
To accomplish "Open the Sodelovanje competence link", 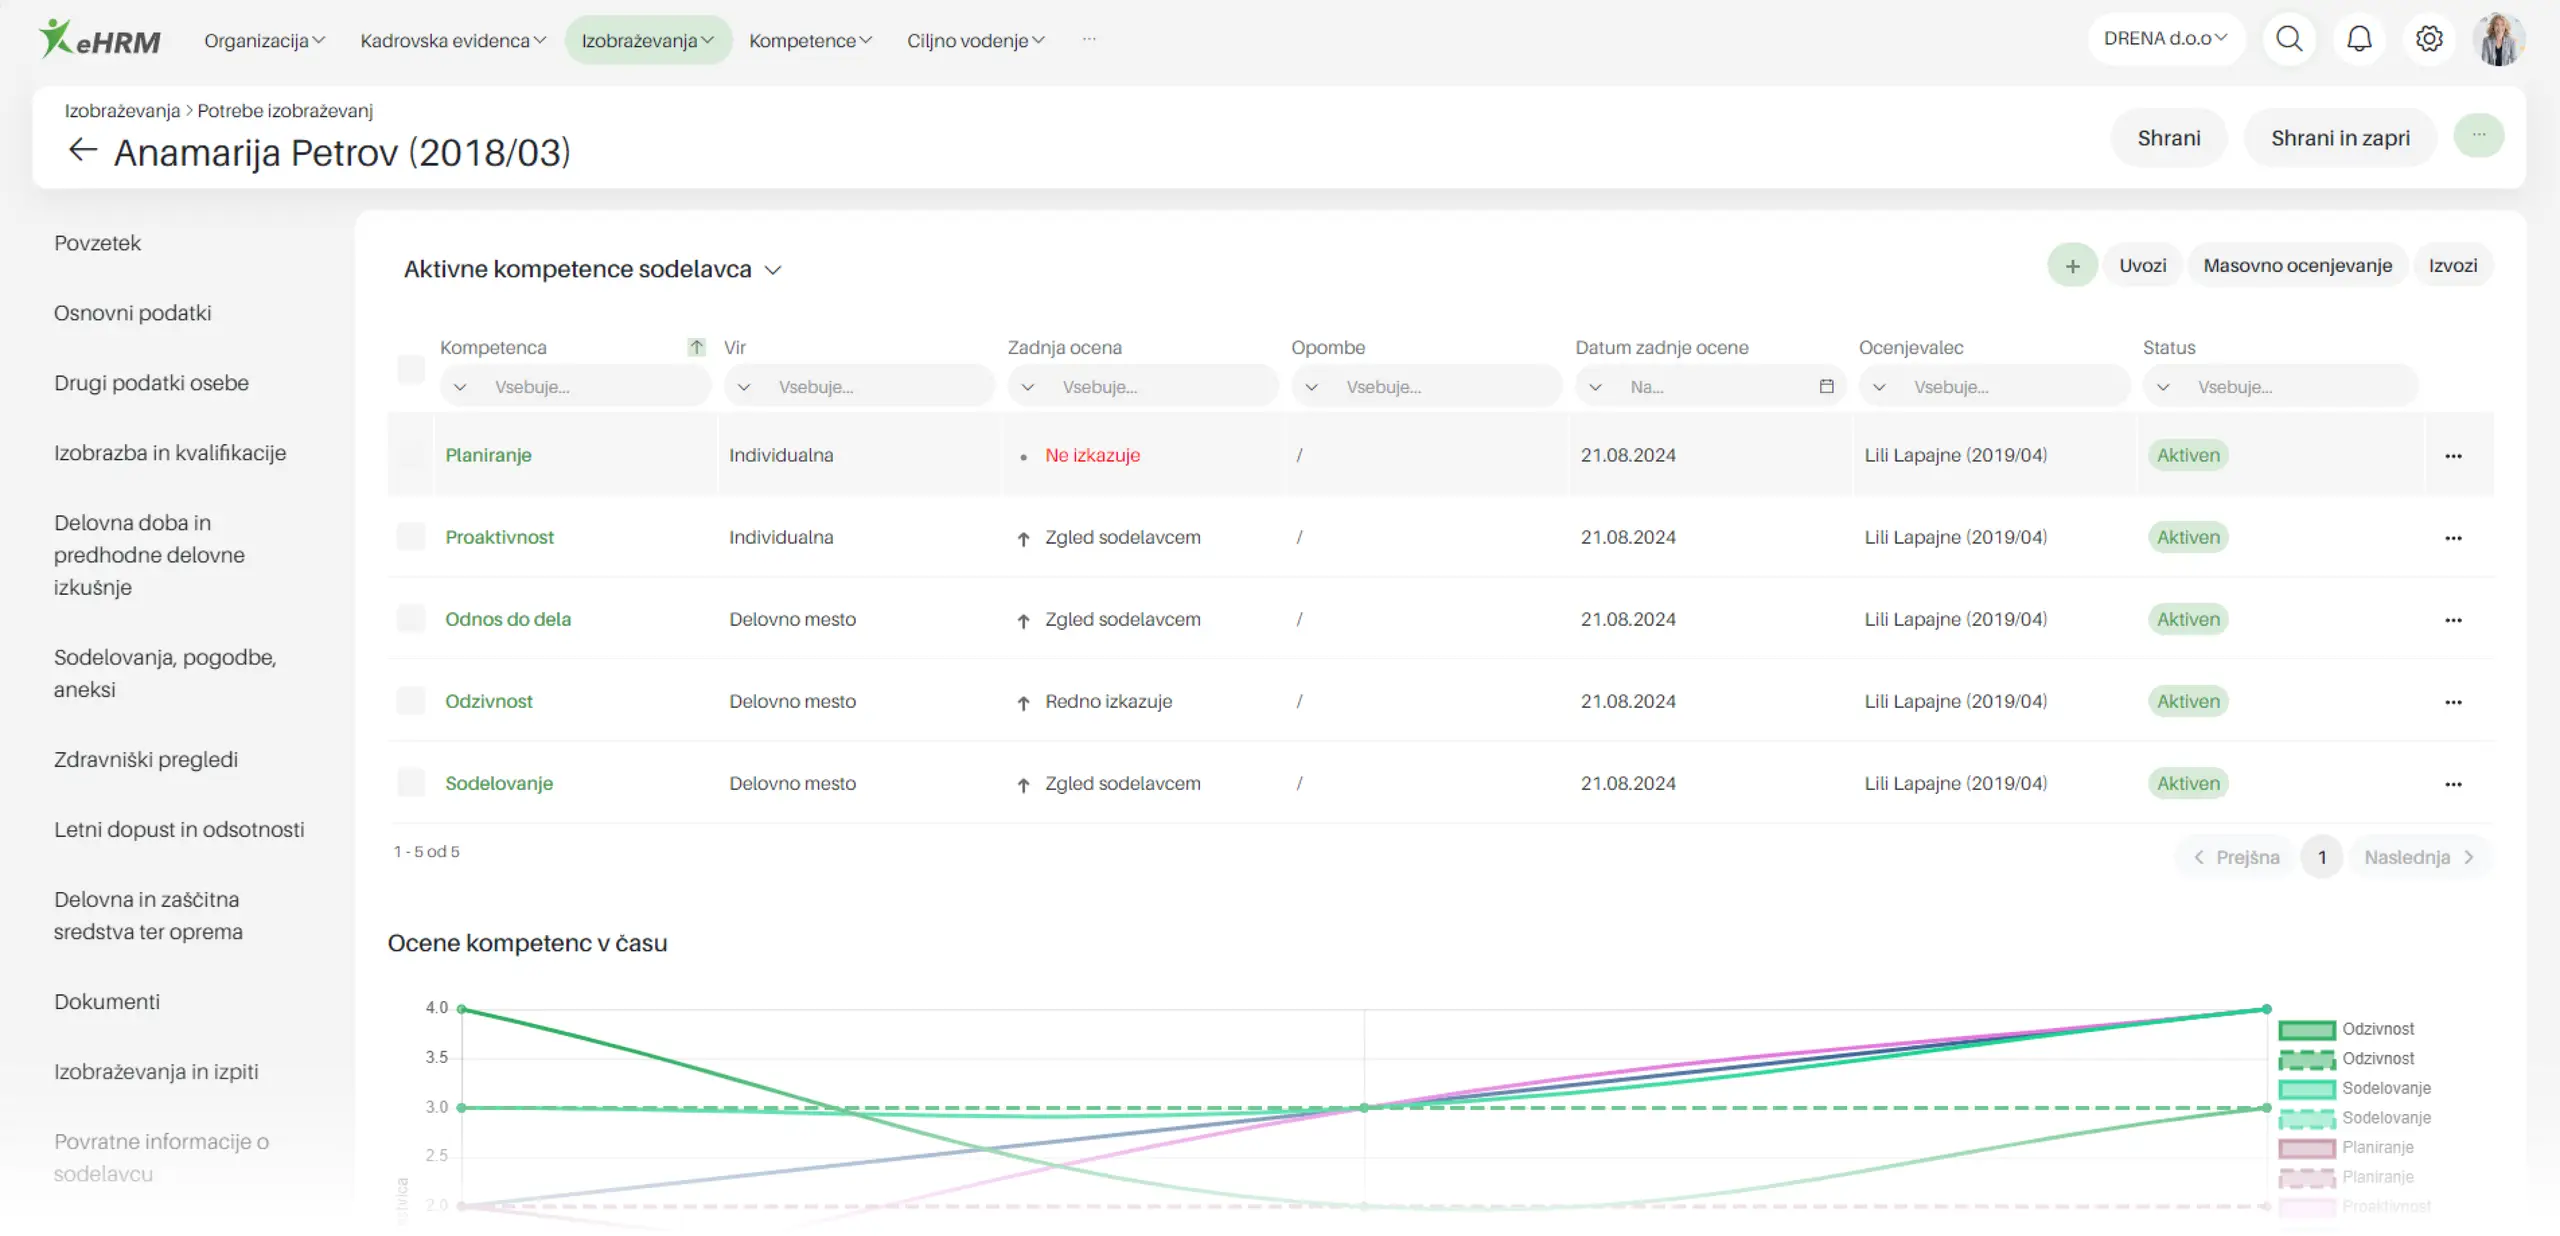I will pyautogui.click(x=498, y=783).
